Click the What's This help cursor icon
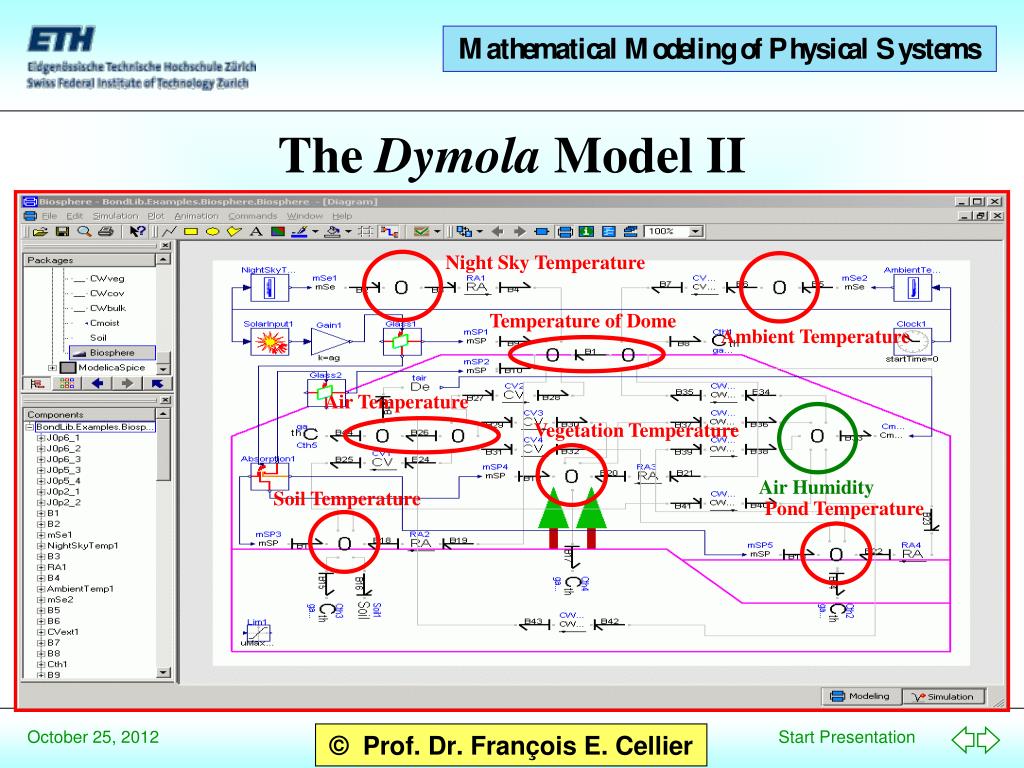The width and height of the screenshot is (1024, 768). [x=137, y=231]
